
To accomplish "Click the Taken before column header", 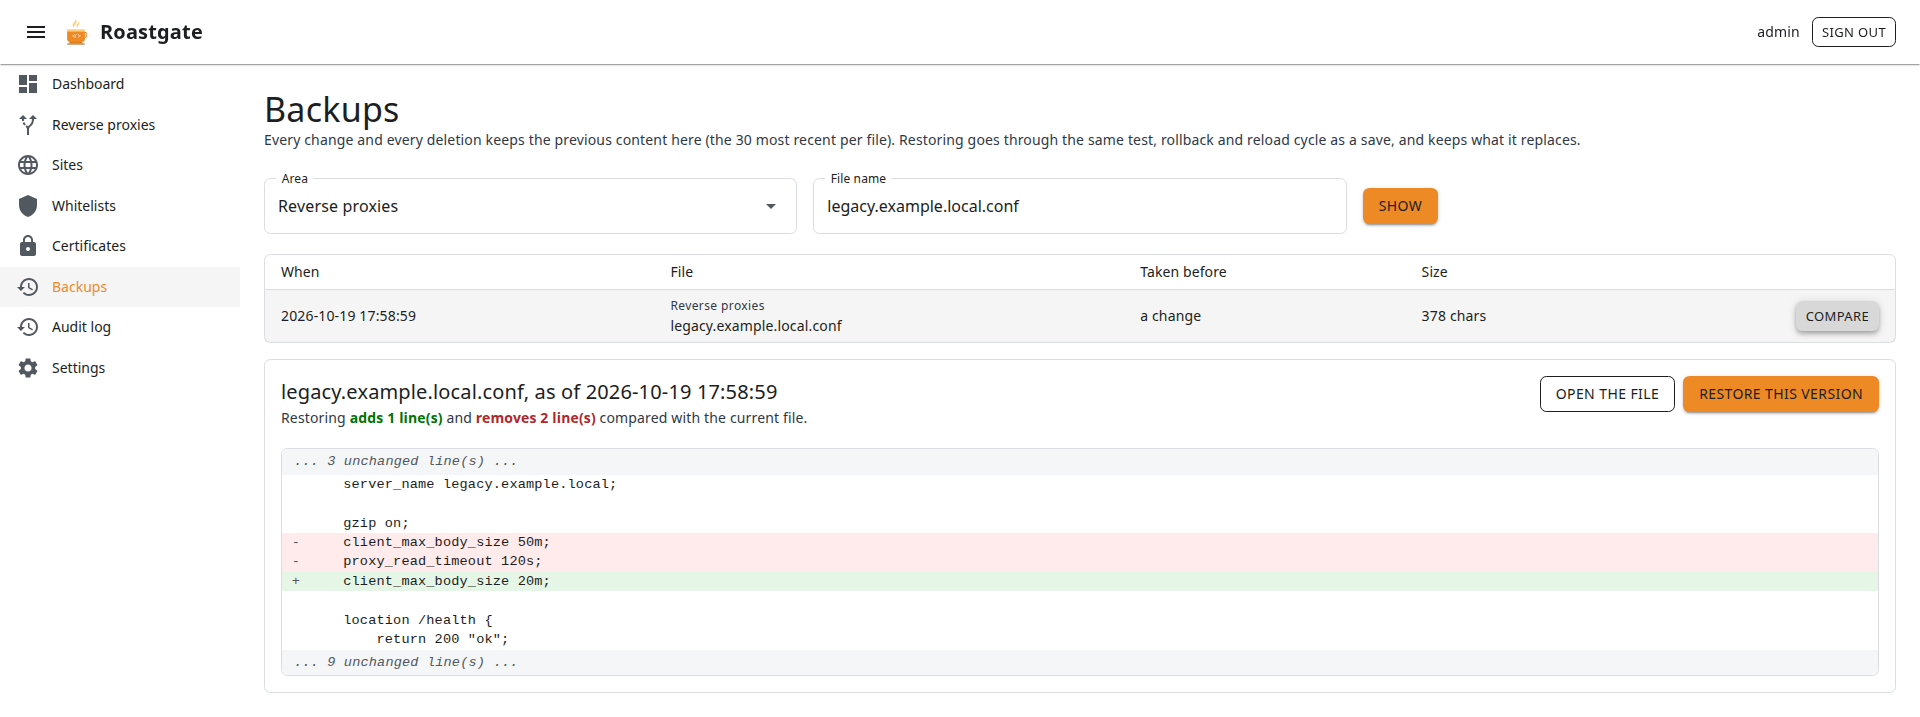I will (x=1183, y=272).
